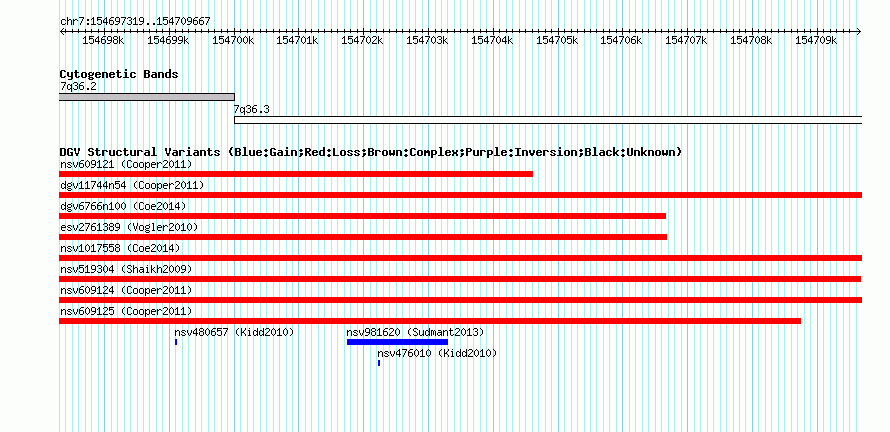Image resolution: width=890 pixels, height=432 pixels.
Task: Open esv2761389 (Vogler2010) variant label
Action: click(129, 228)
